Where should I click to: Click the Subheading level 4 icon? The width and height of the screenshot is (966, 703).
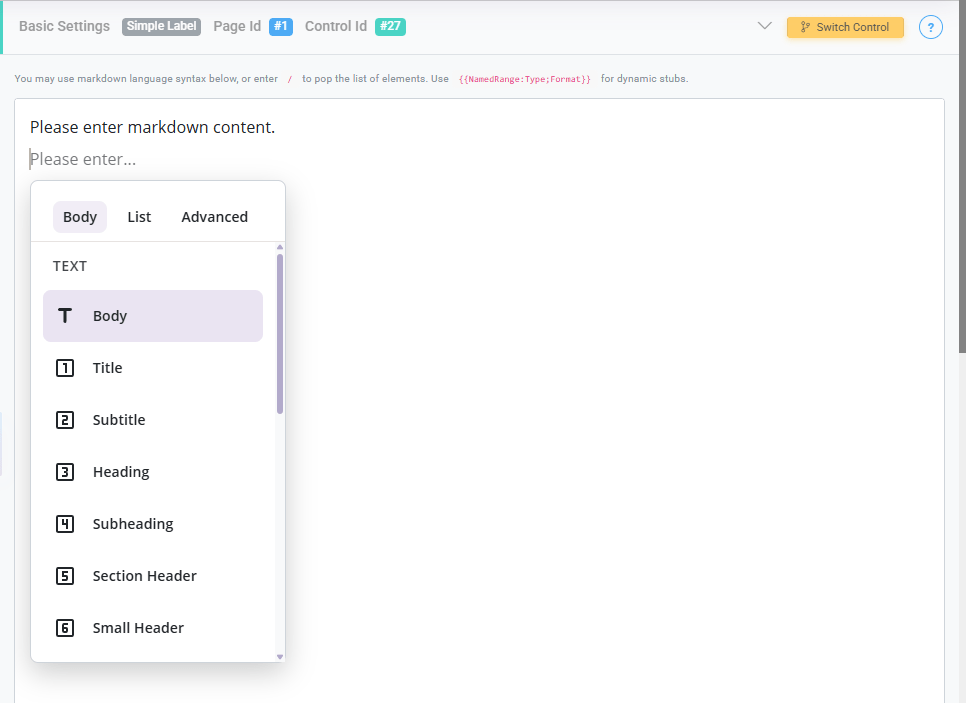[x=65, y=524]
